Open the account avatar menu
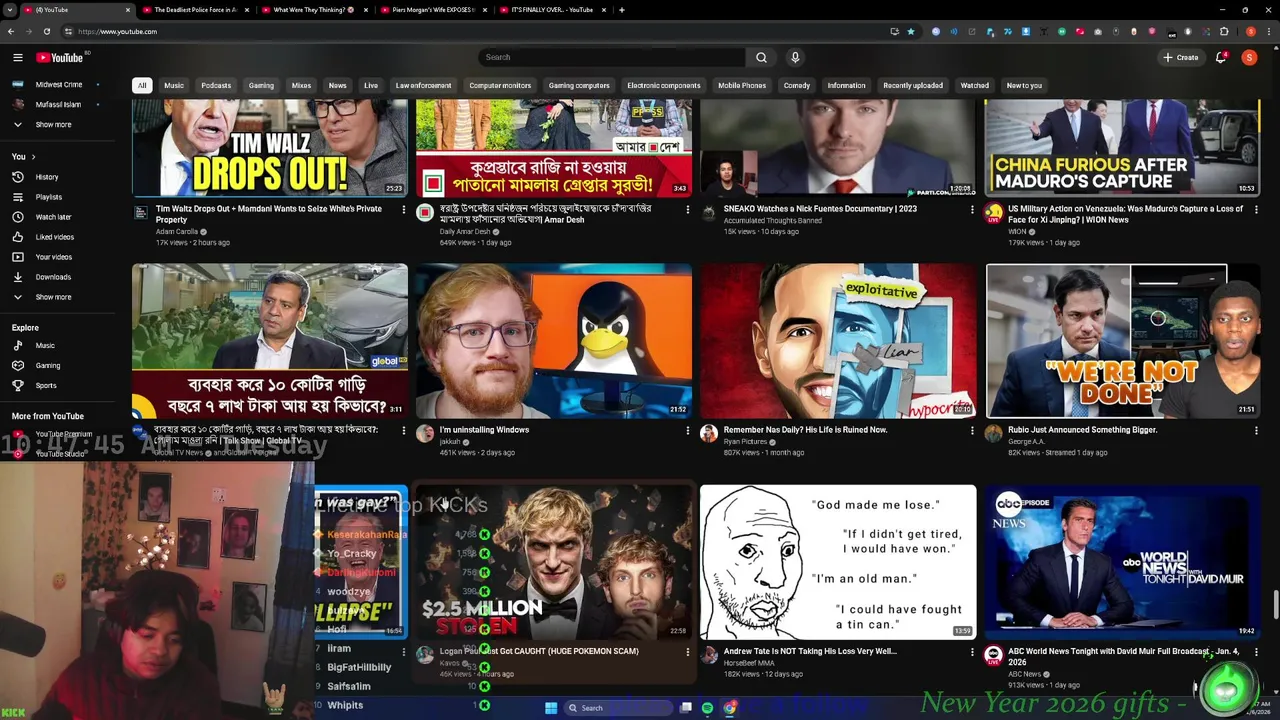The height and width of the screenshot is (720, 1280). (x=1249, y=57)
